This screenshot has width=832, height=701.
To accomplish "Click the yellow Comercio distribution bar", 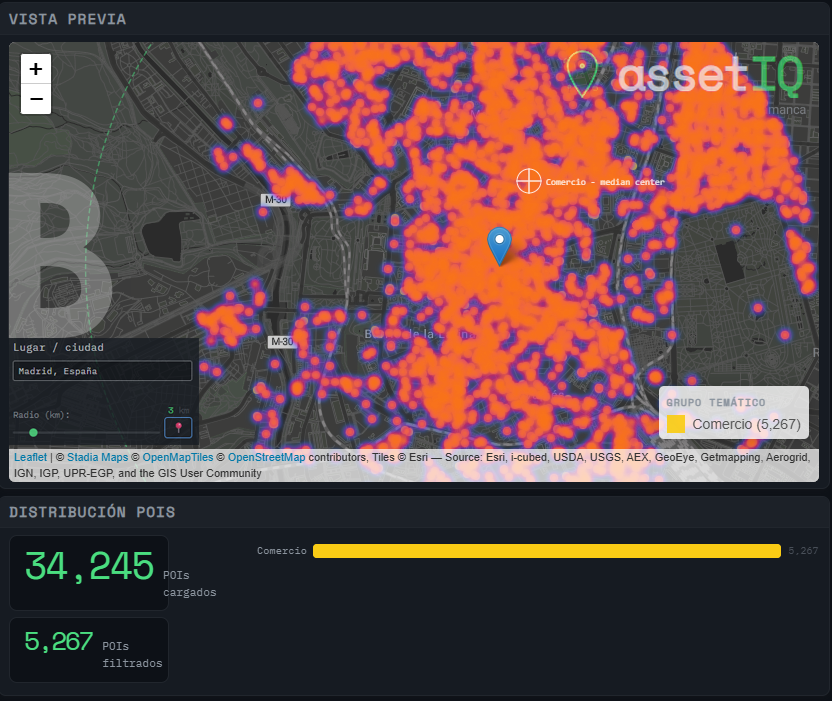I will coord(547,551).
